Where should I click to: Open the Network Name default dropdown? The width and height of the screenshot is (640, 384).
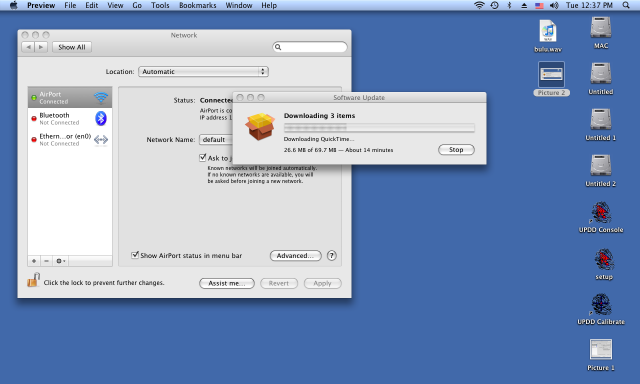216,140
